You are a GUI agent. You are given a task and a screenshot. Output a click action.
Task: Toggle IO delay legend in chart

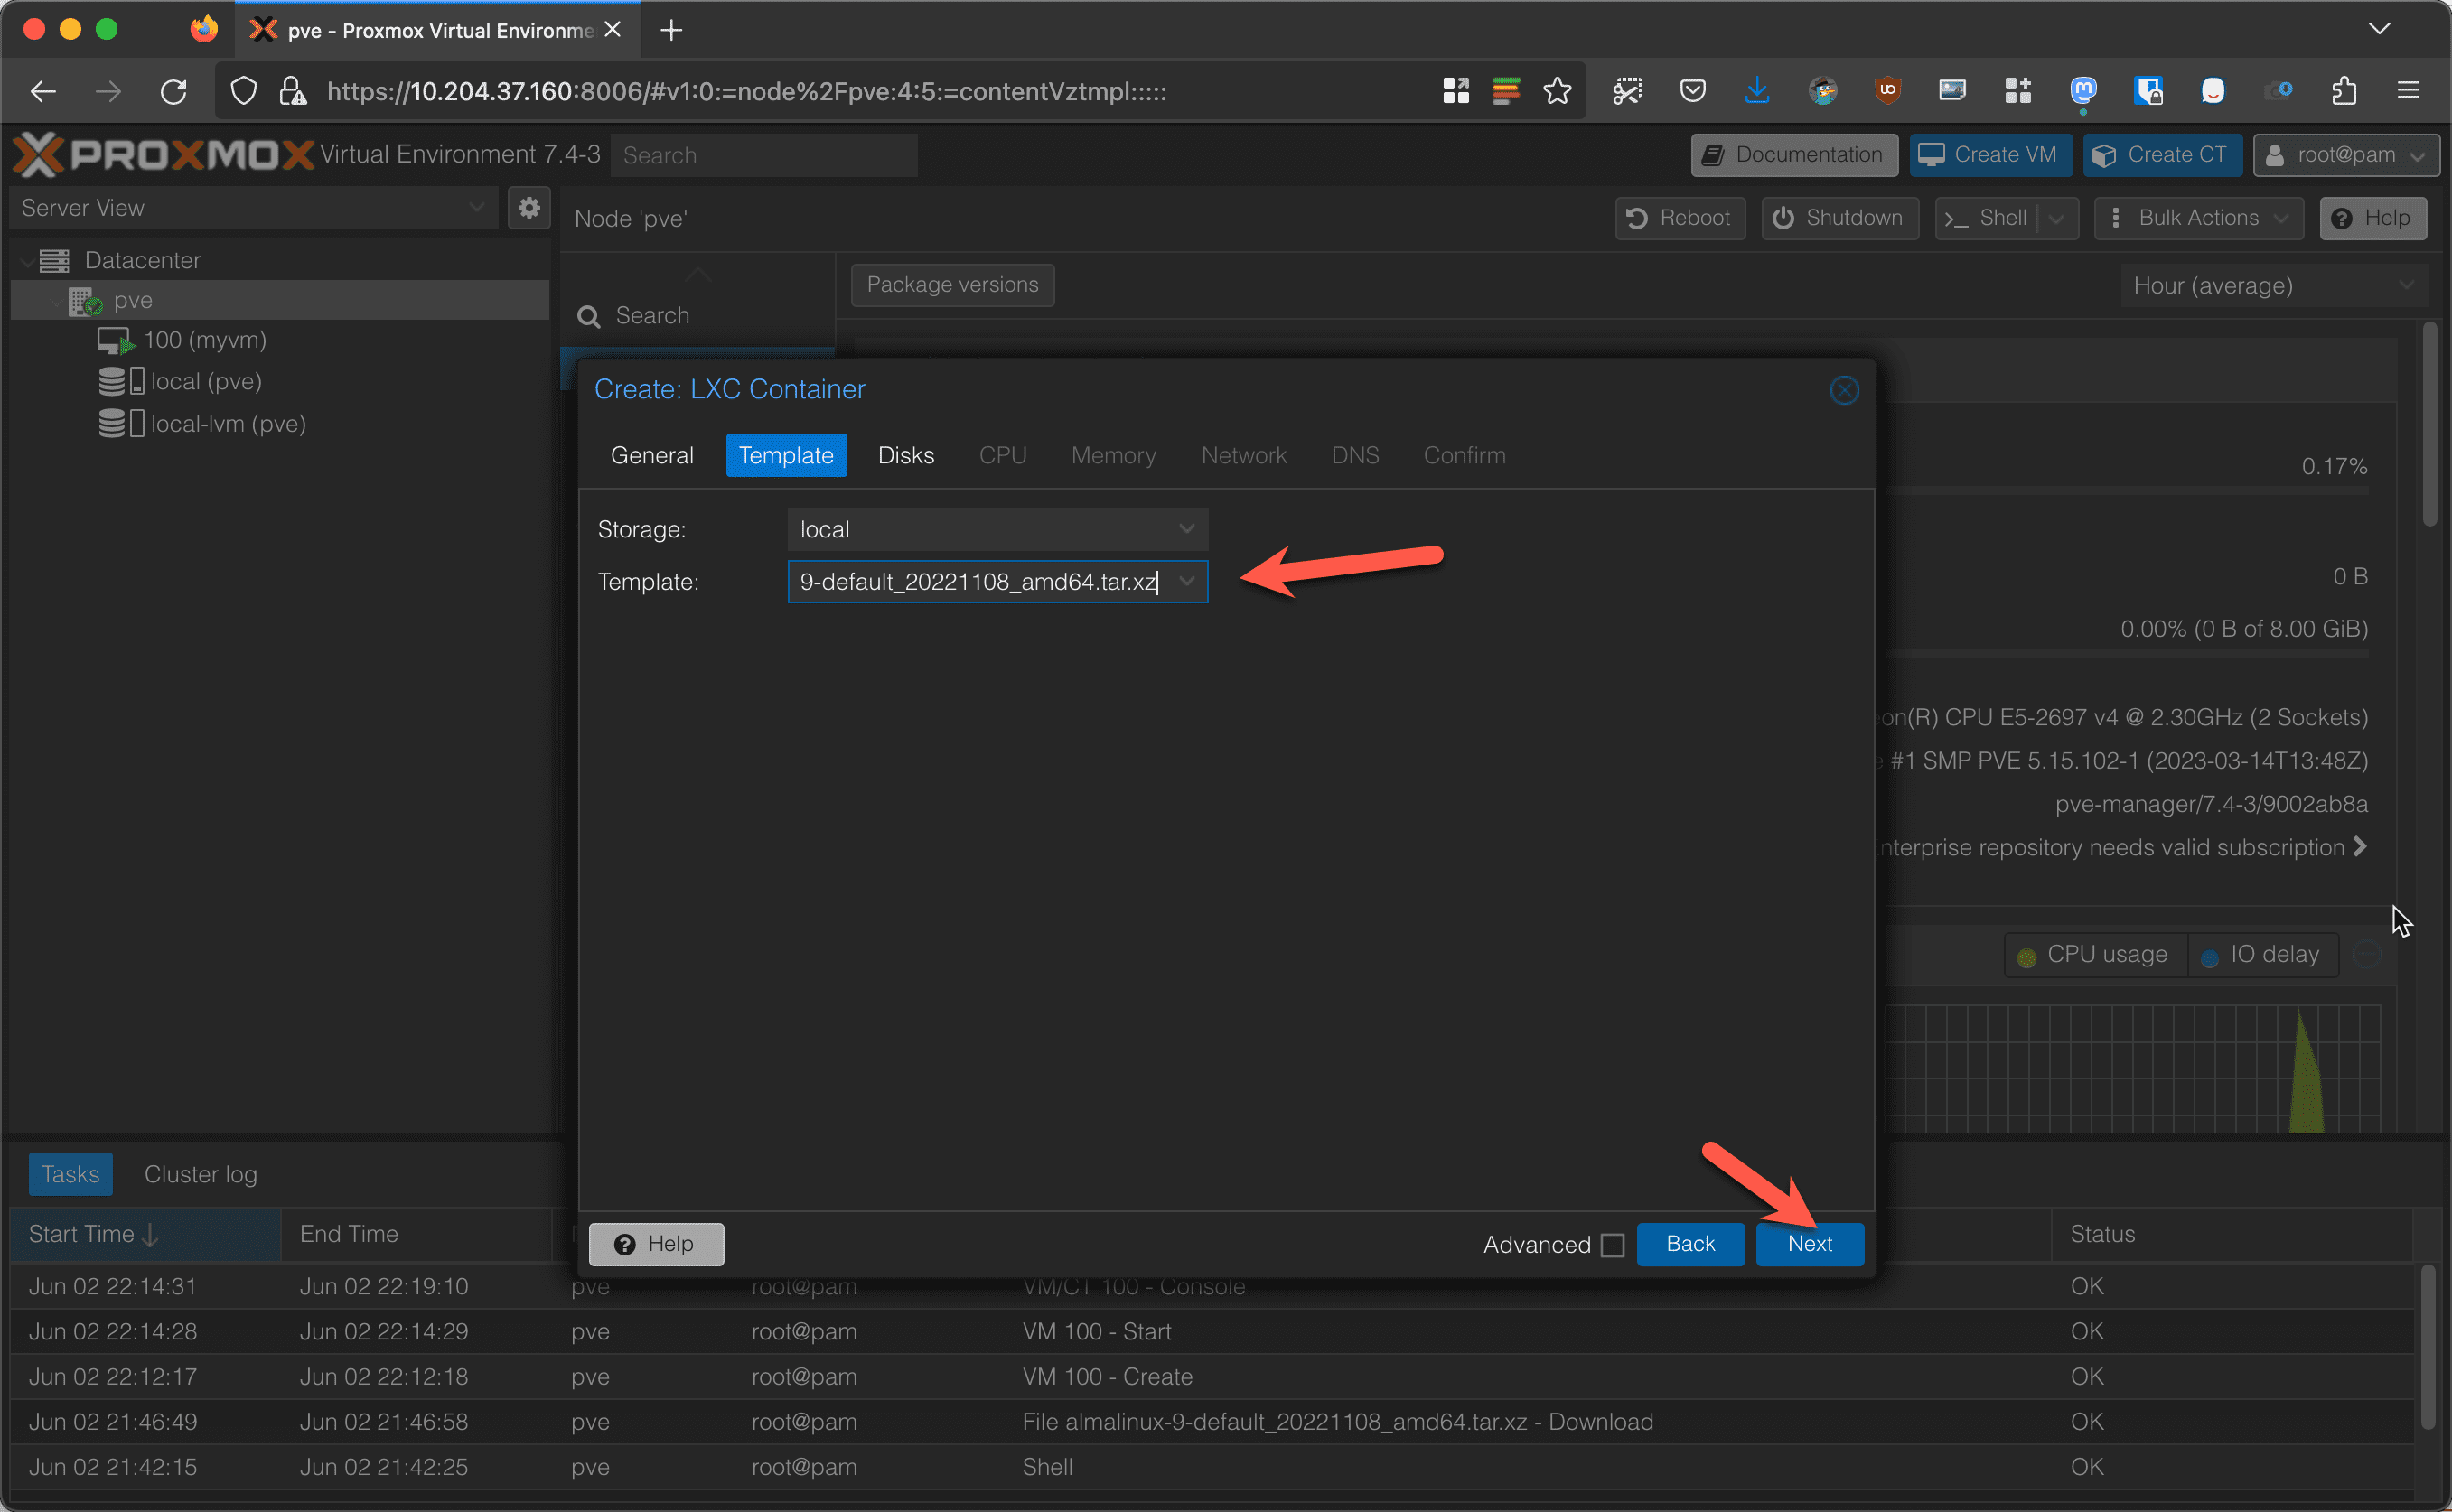[x=2262, y=955]
